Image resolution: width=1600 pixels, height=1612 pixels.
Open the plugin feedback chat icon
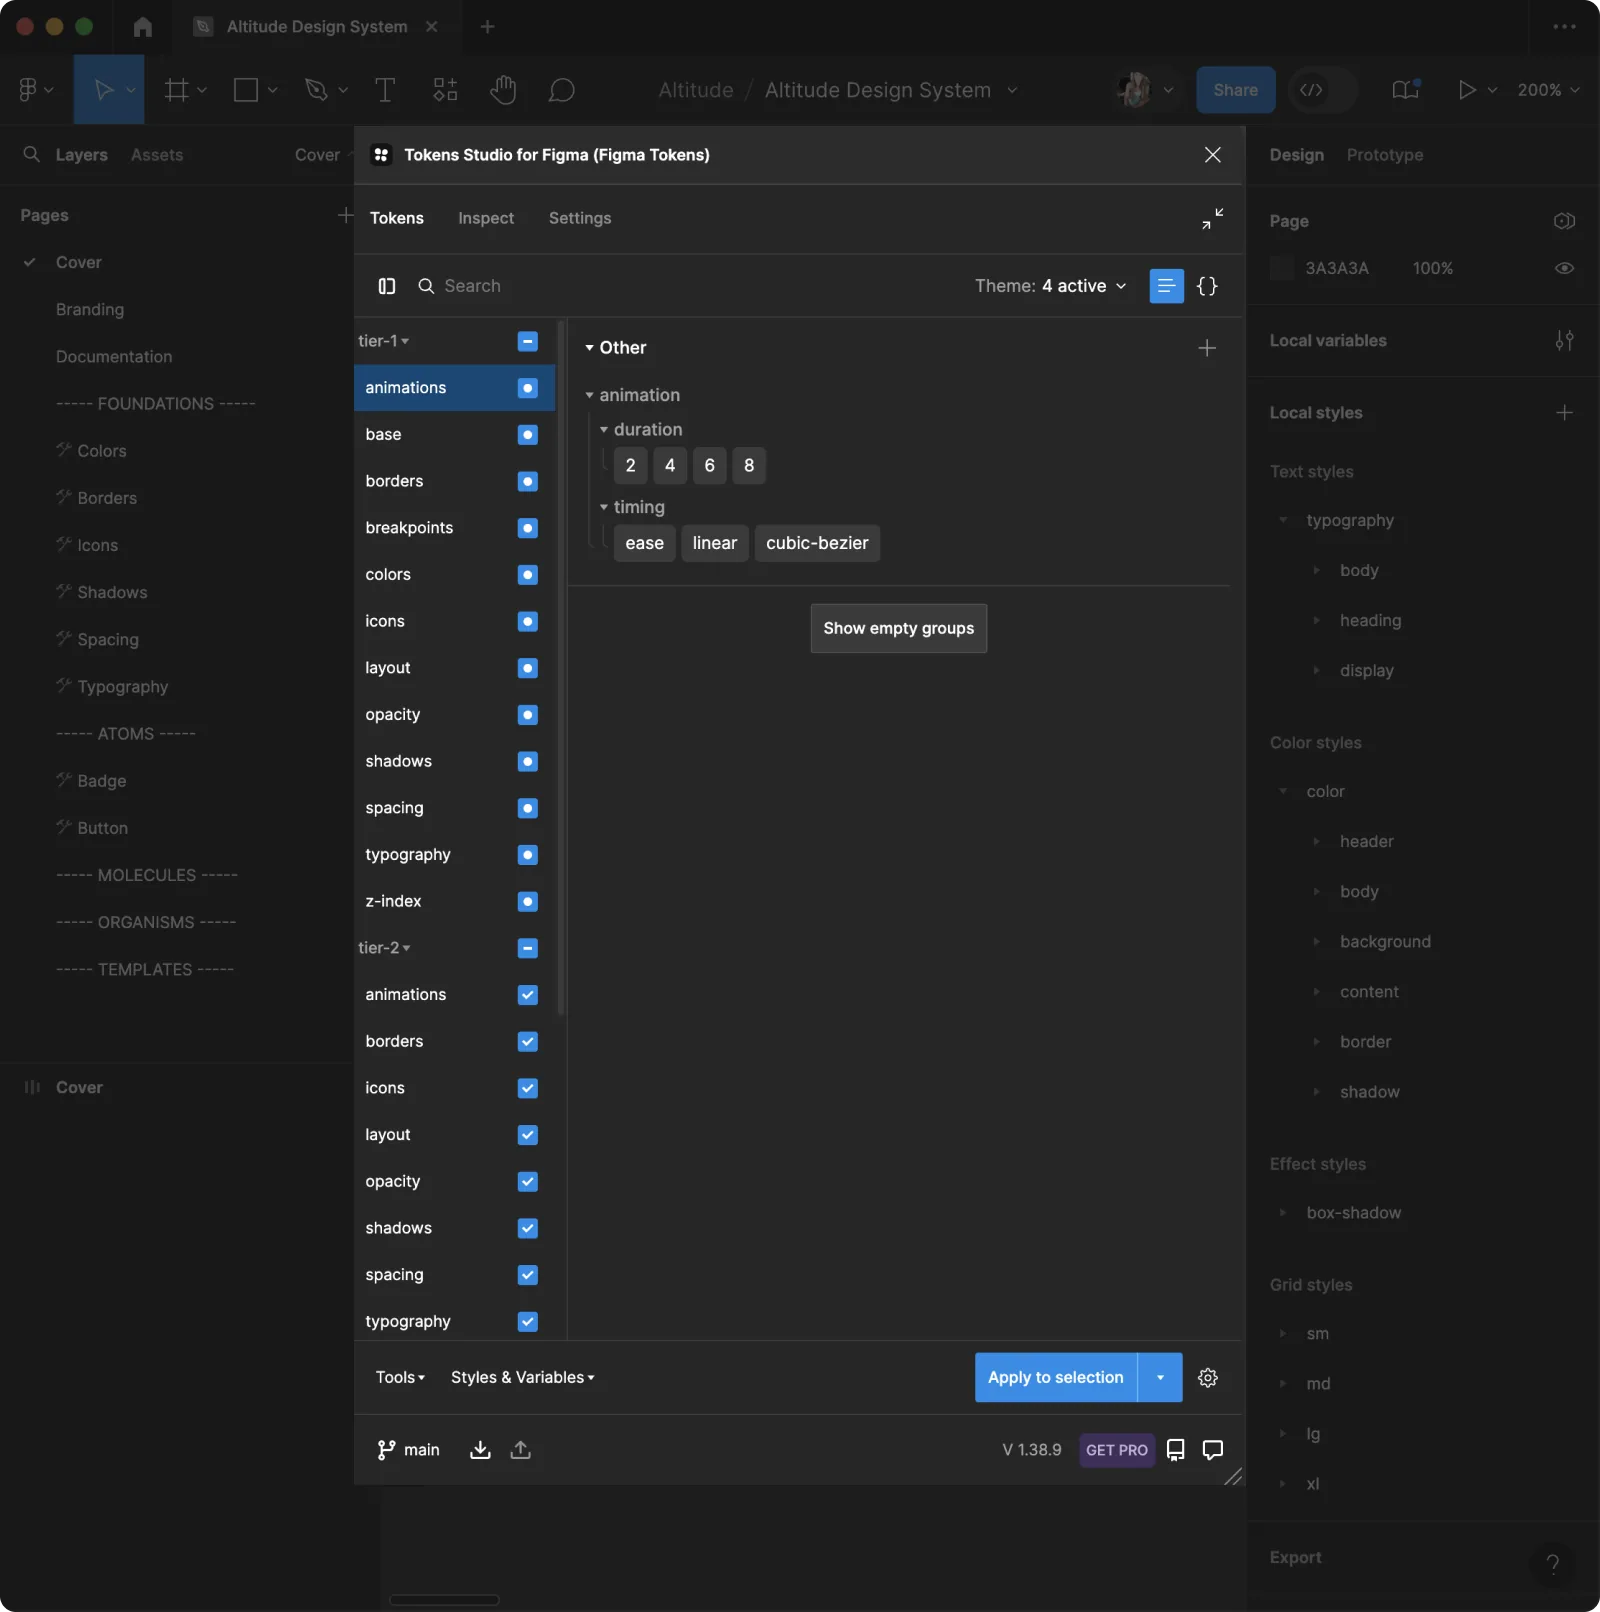click(1213, 1450)
